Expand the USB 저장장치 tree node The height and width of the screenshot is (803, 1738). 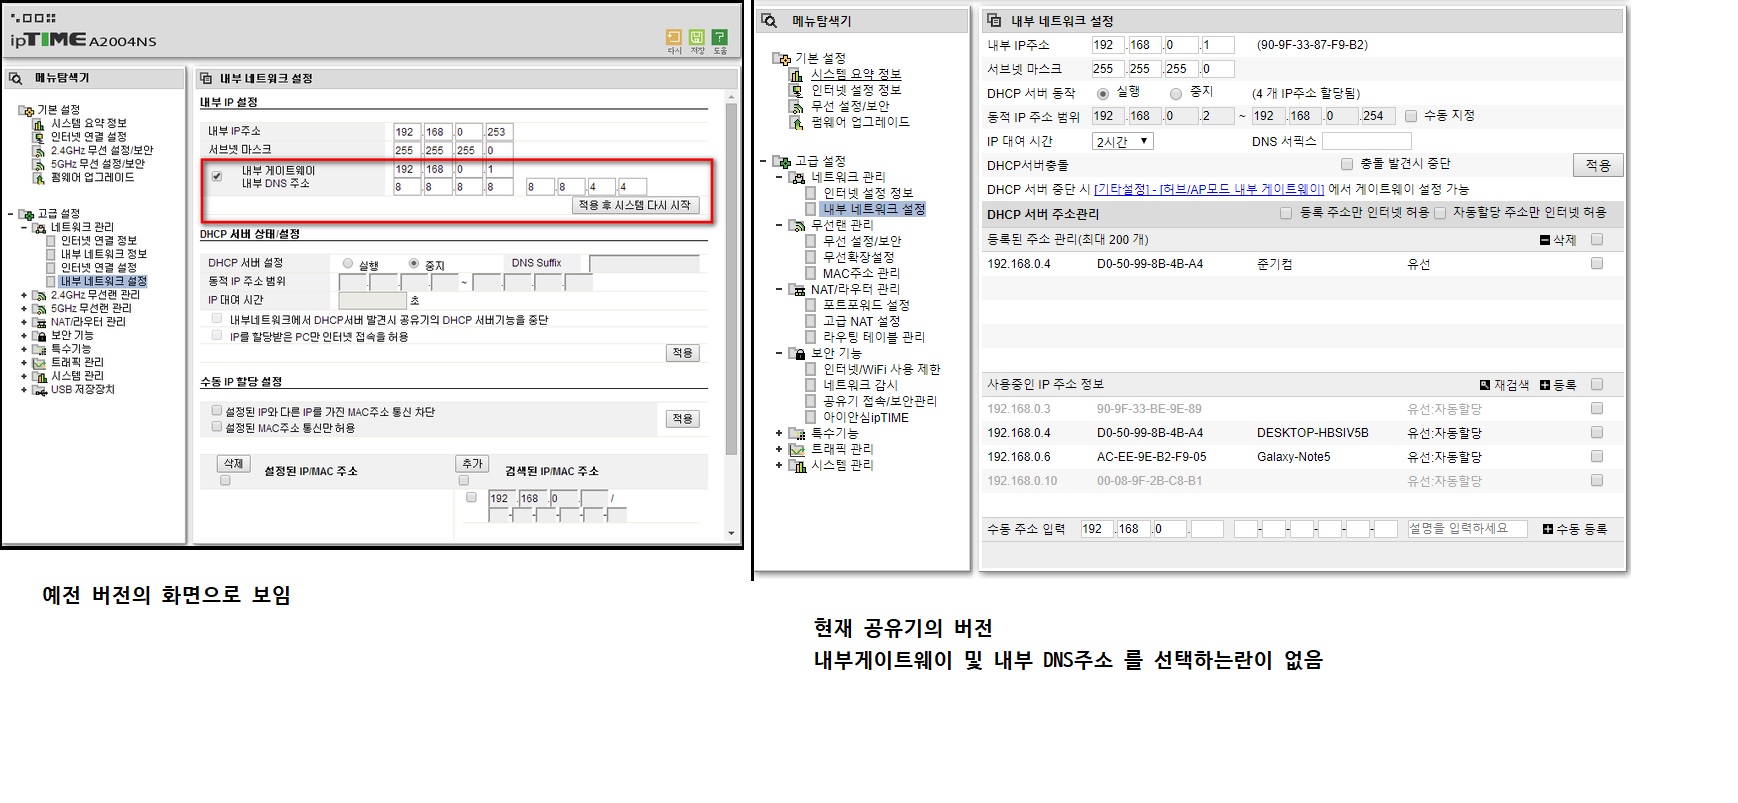coord(24,390)
